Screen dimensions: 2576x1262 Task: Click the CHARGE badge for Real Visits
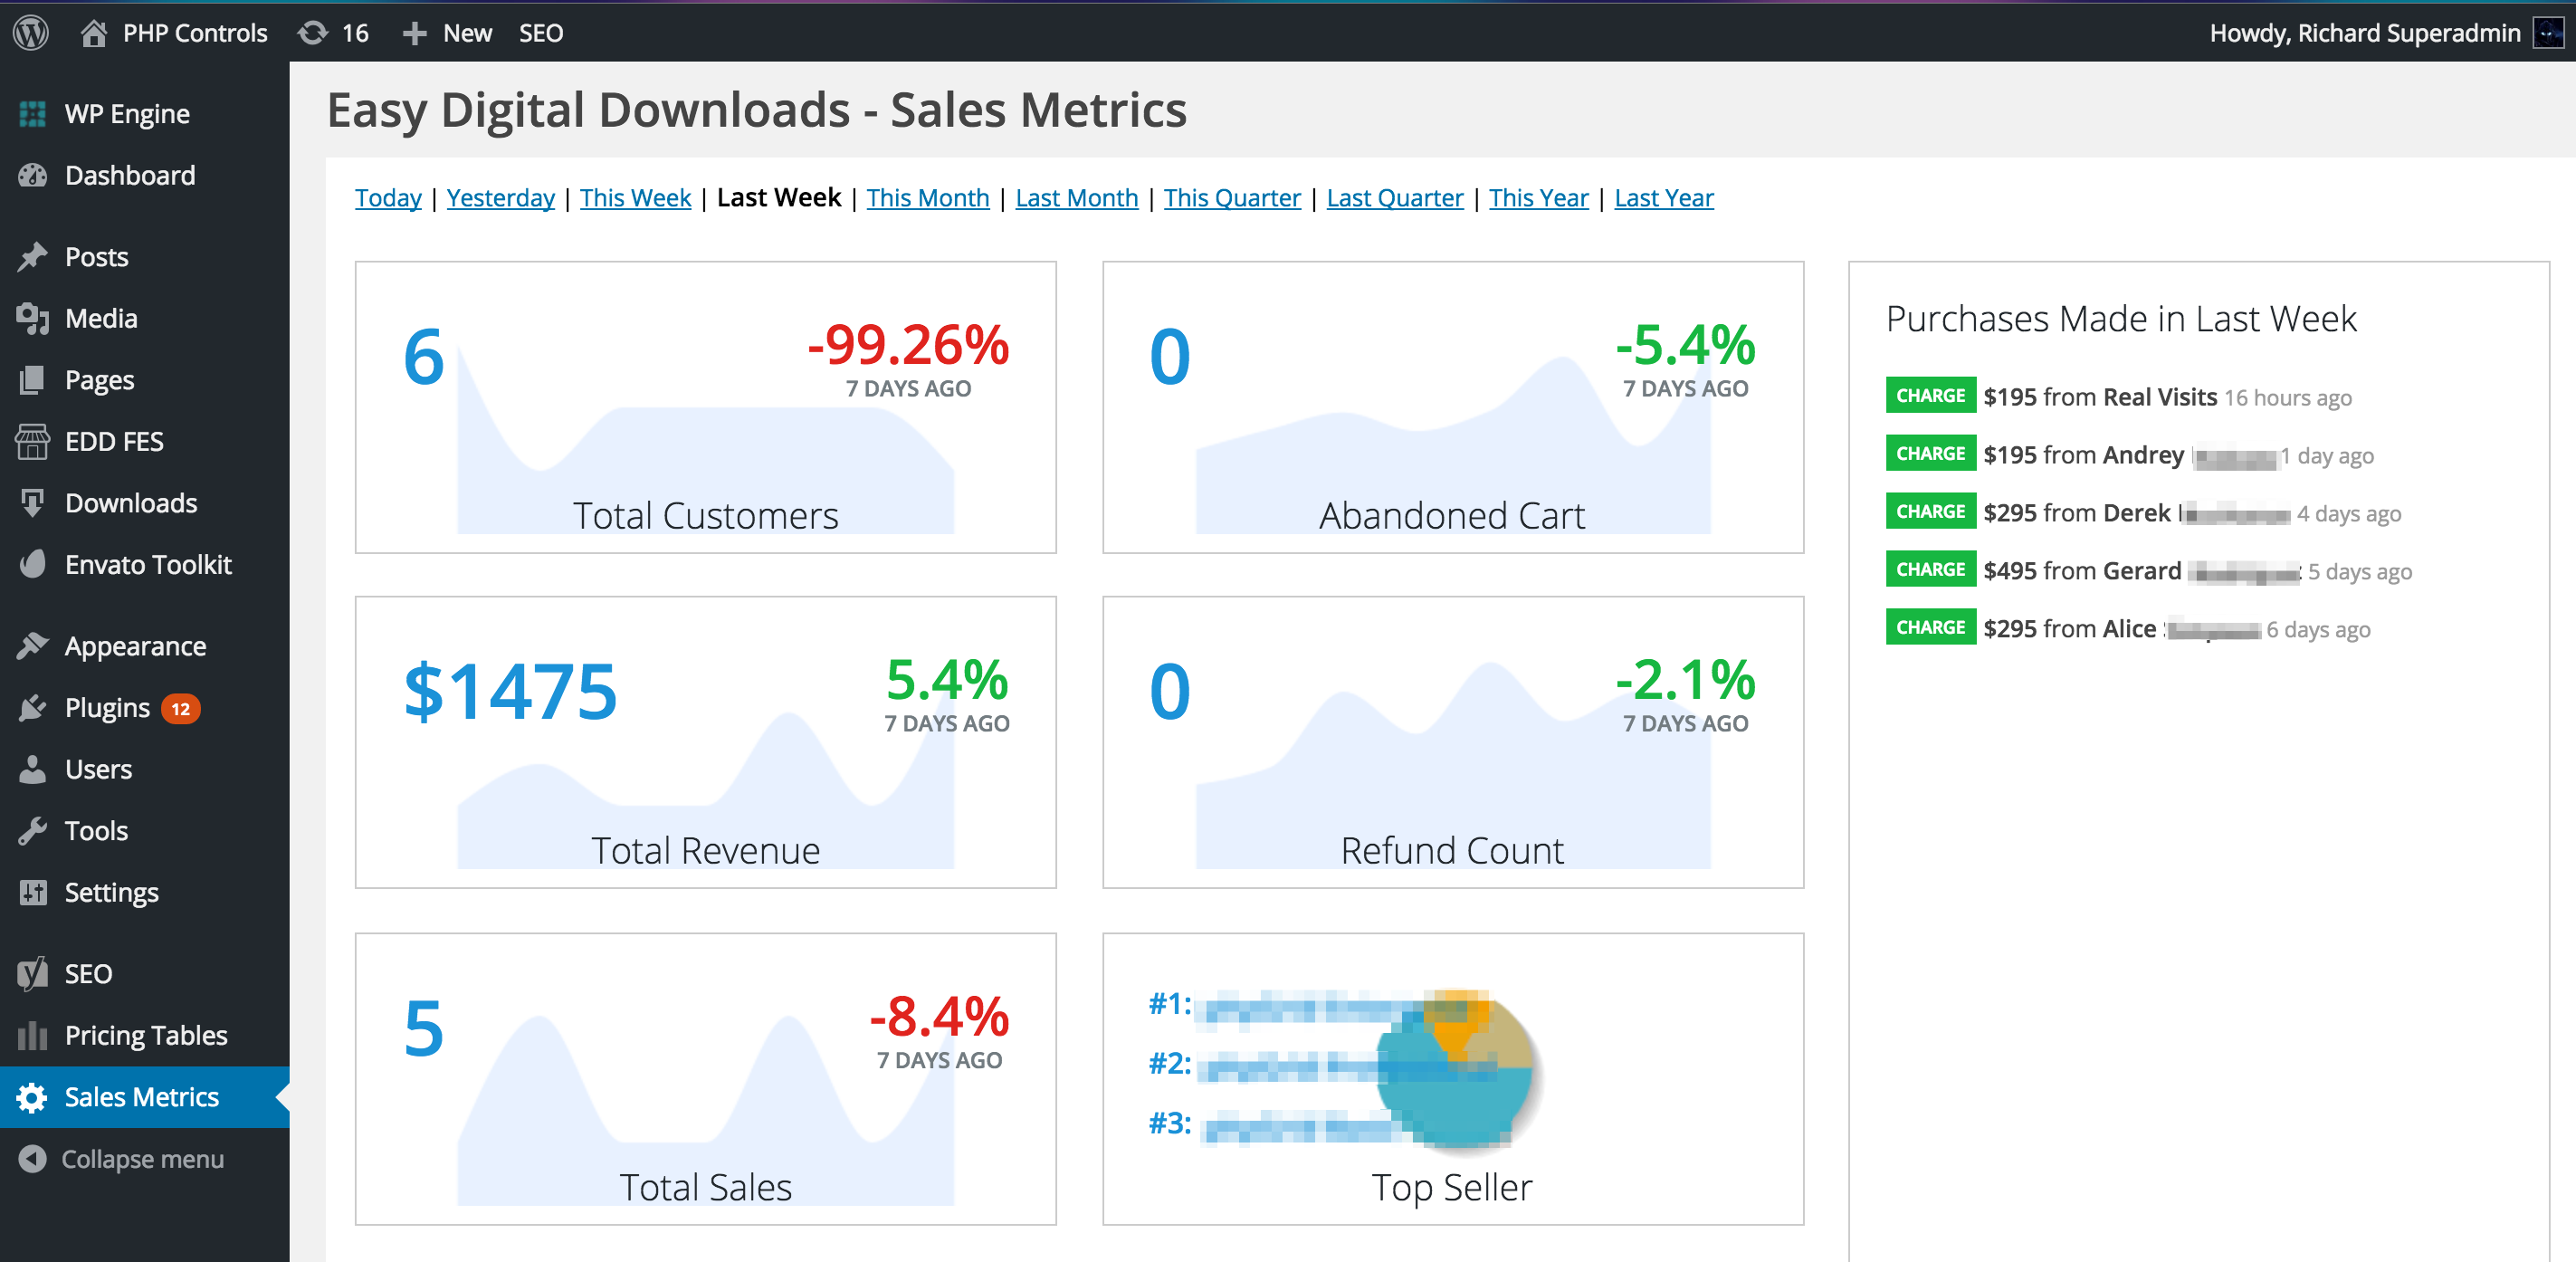coord(1930,395)
